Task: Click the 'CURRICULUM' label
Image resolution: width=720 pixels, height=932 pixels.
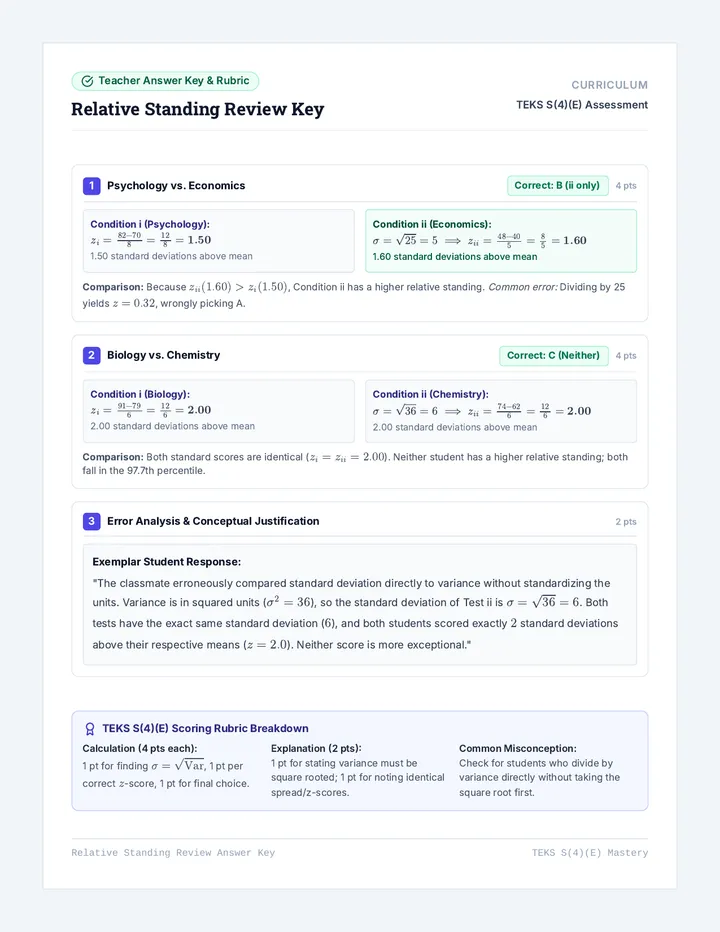Action: [609, 85]
